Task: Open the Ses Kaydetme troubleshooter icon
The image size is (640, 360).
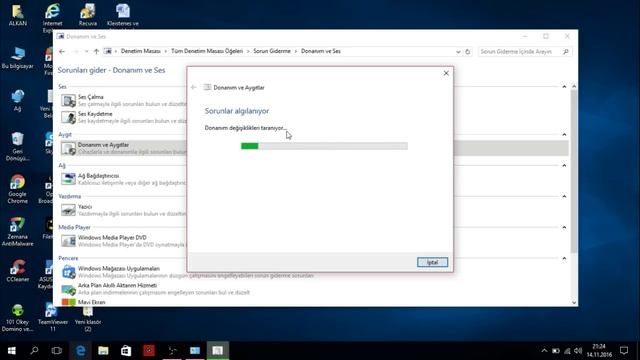Action: tap(68, 117)
